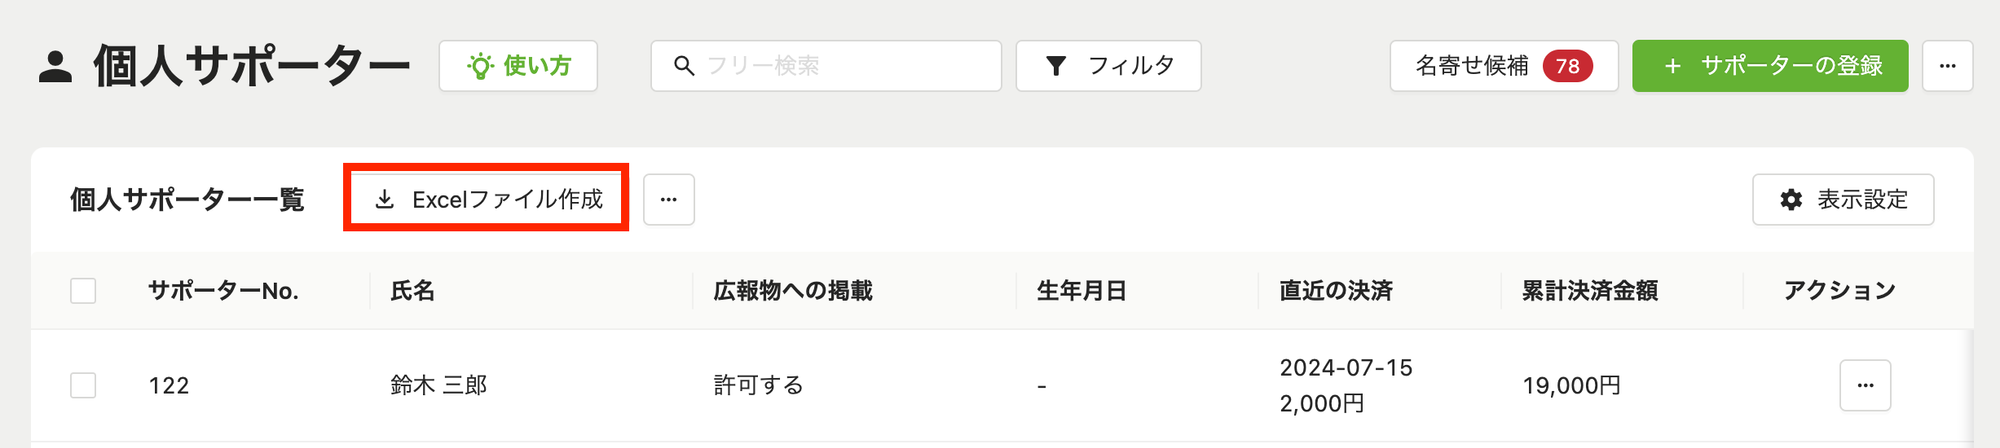Click the funnel filter icon
Viewport: 2000px width, 448px height.
(1055, 66)
